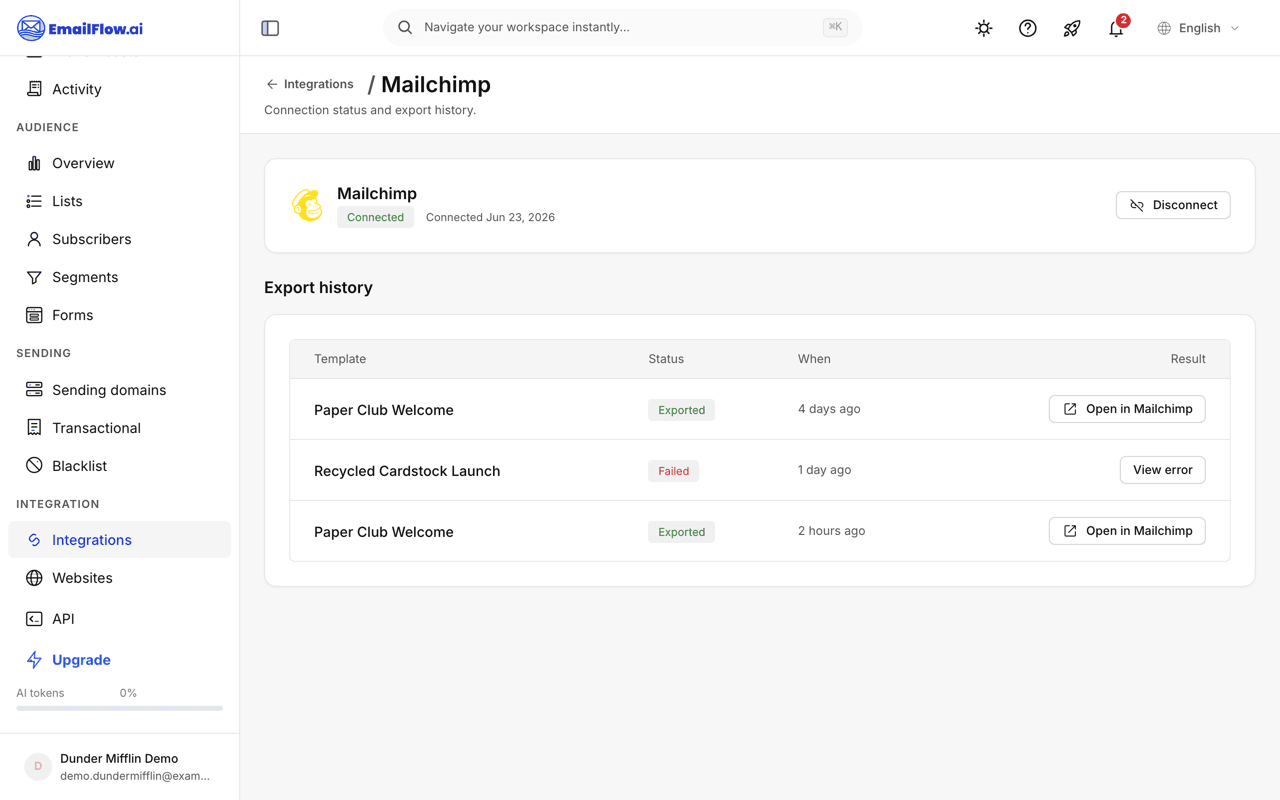The height and width of the screenshot is (800, 1280).
Task: Click the Websites globe icon
Action: pos(34,578)
